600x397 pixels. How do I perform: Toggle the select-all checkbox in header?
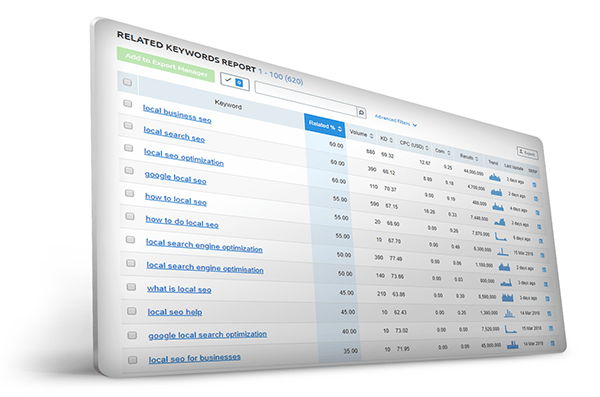tap(127, 82)
